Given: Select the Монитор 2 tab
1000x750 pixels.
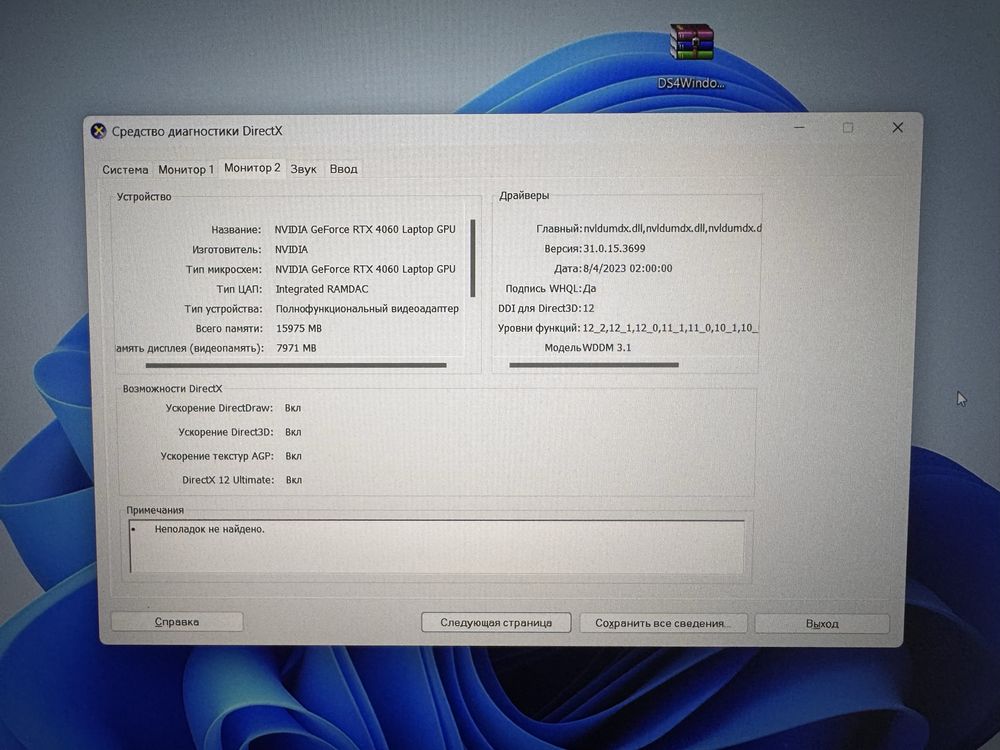Looking at the screenshot, I should 252,168.
